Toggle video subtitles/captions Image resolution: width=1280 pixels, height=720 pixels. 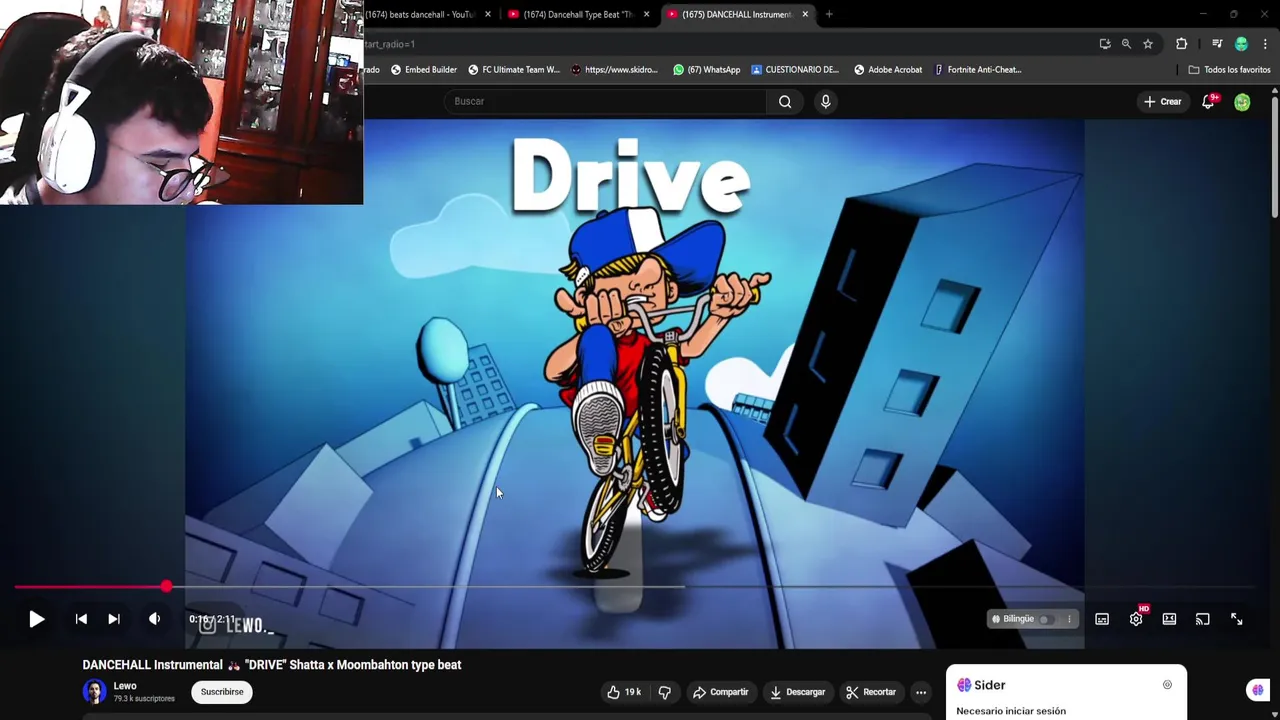pyautogui.click(x=1102, y=619)
